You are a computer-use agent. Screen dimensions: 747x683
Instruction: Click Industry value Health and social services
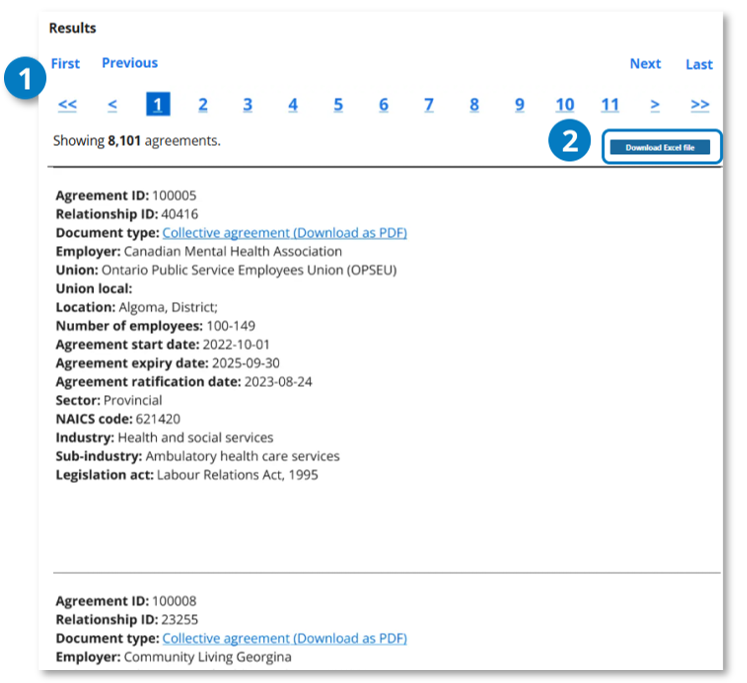click(195, 438)
